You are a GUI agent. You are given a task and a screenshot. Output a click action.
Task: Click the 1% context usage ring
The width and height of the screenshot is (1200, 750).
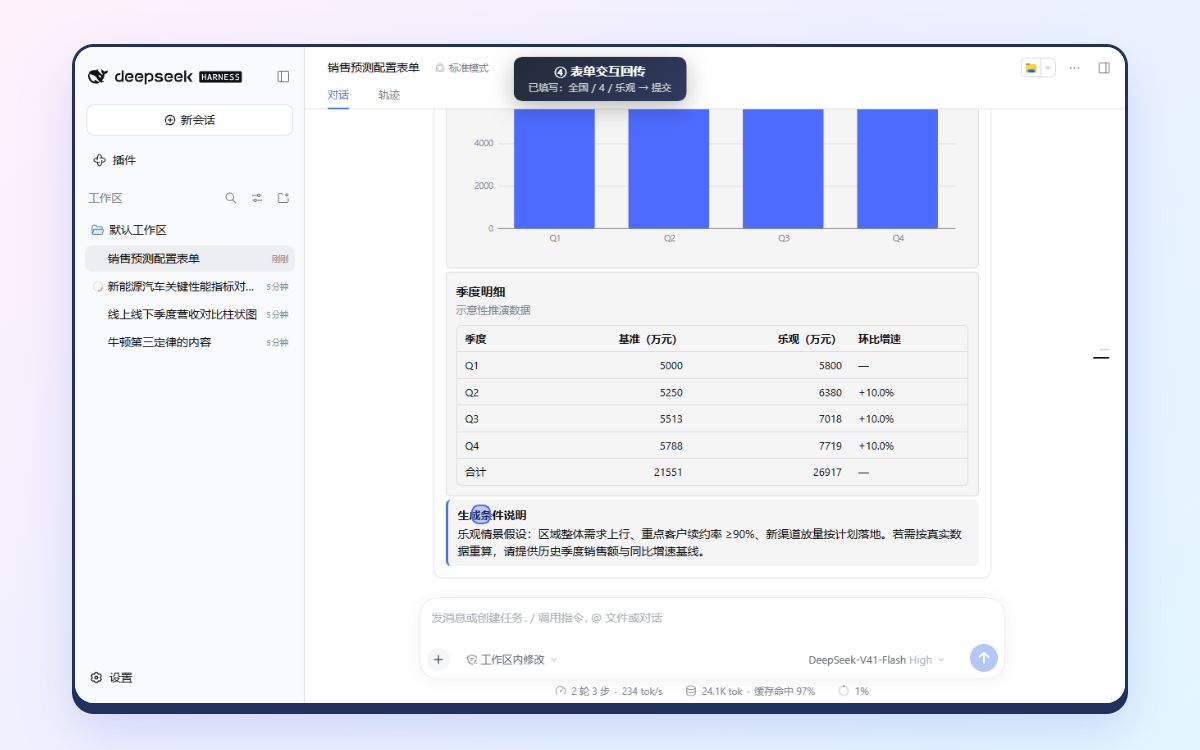[843, 691]
